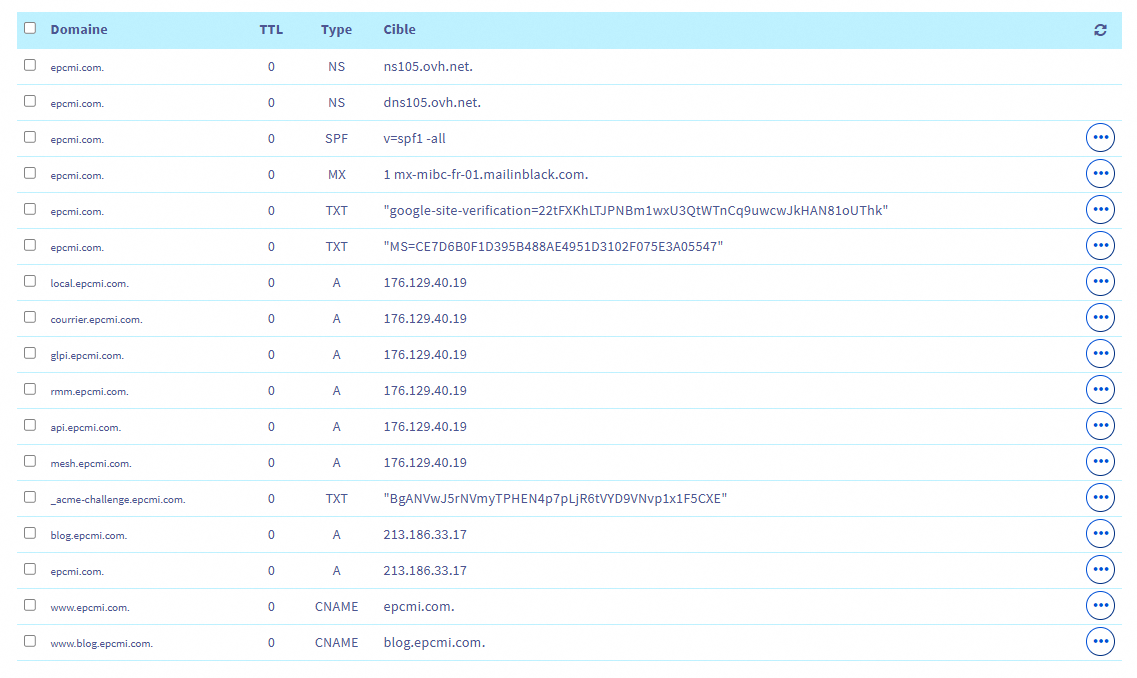Click the MS= TXT record value
The width and height of the screenshot is (1137, 678).
(553, 247)
